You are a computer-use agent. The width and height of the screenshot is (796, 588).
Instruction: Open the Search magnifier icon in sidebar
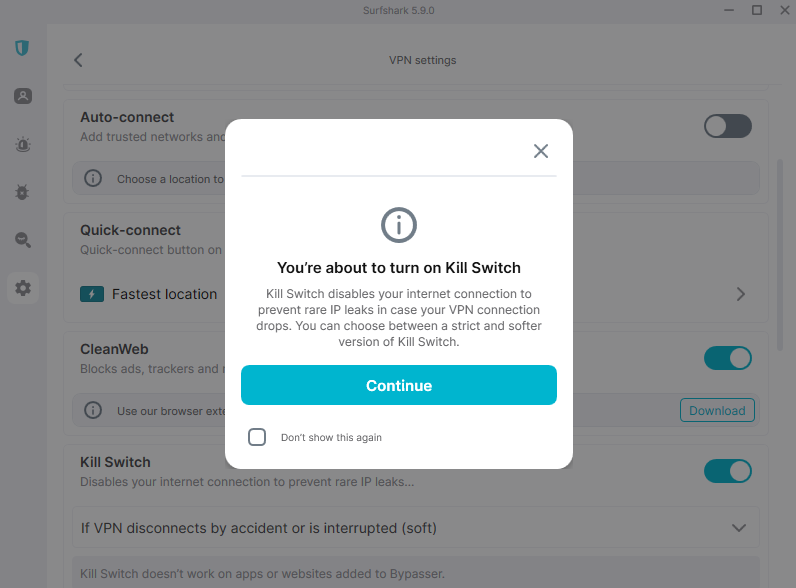pyautogui.click(x=22, y=240)
